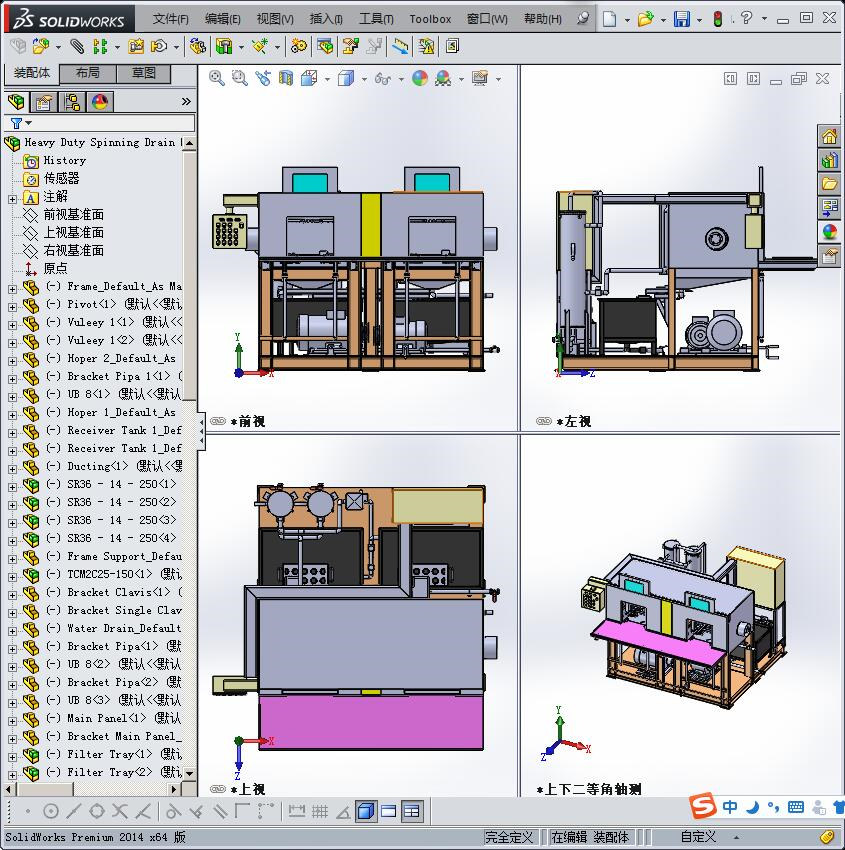Click the Reference Geometry icon

[260, 47]
